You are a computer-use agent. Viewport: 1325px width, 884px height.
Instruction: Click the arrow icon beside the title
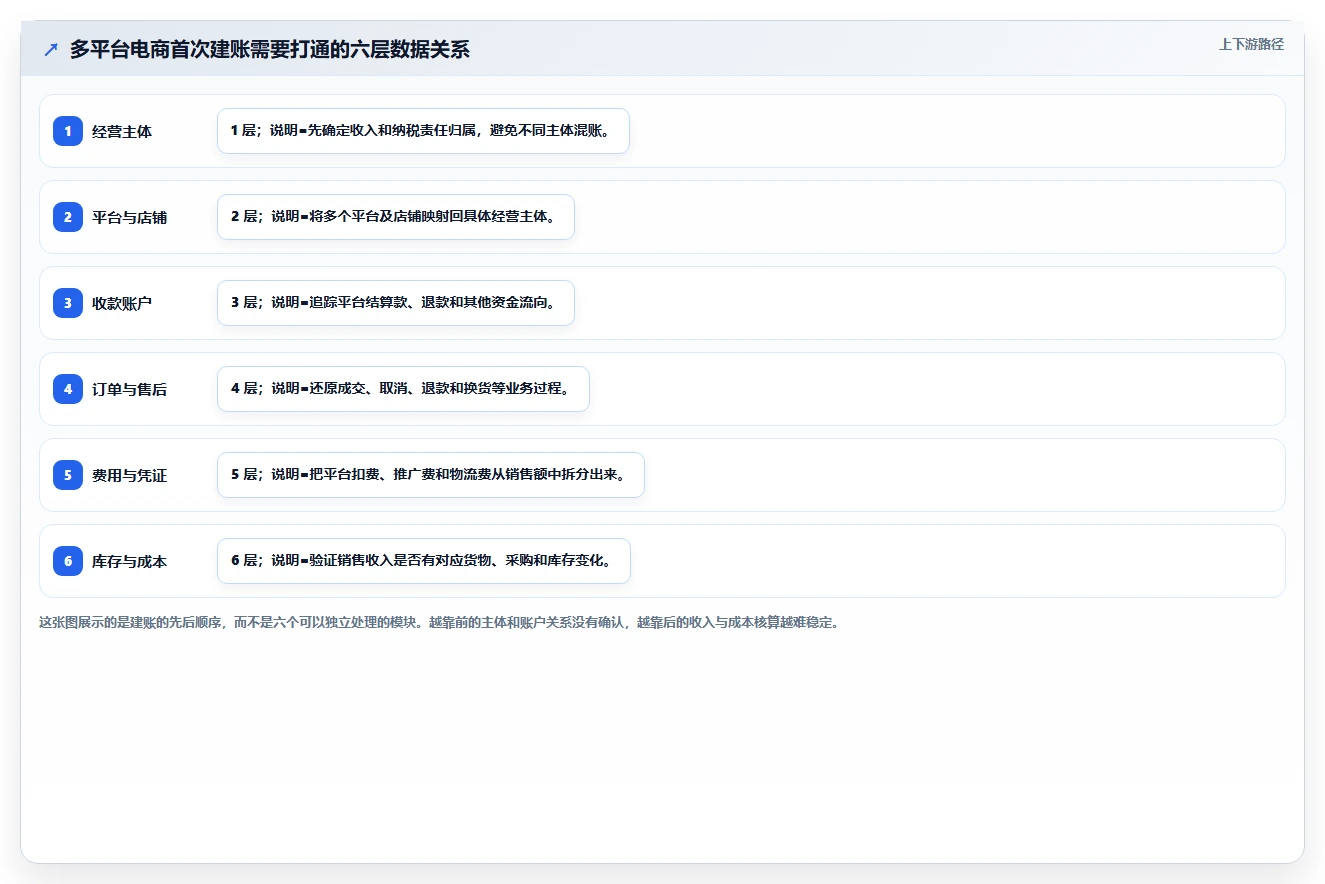pyautogui.click(x=51, y=50)
